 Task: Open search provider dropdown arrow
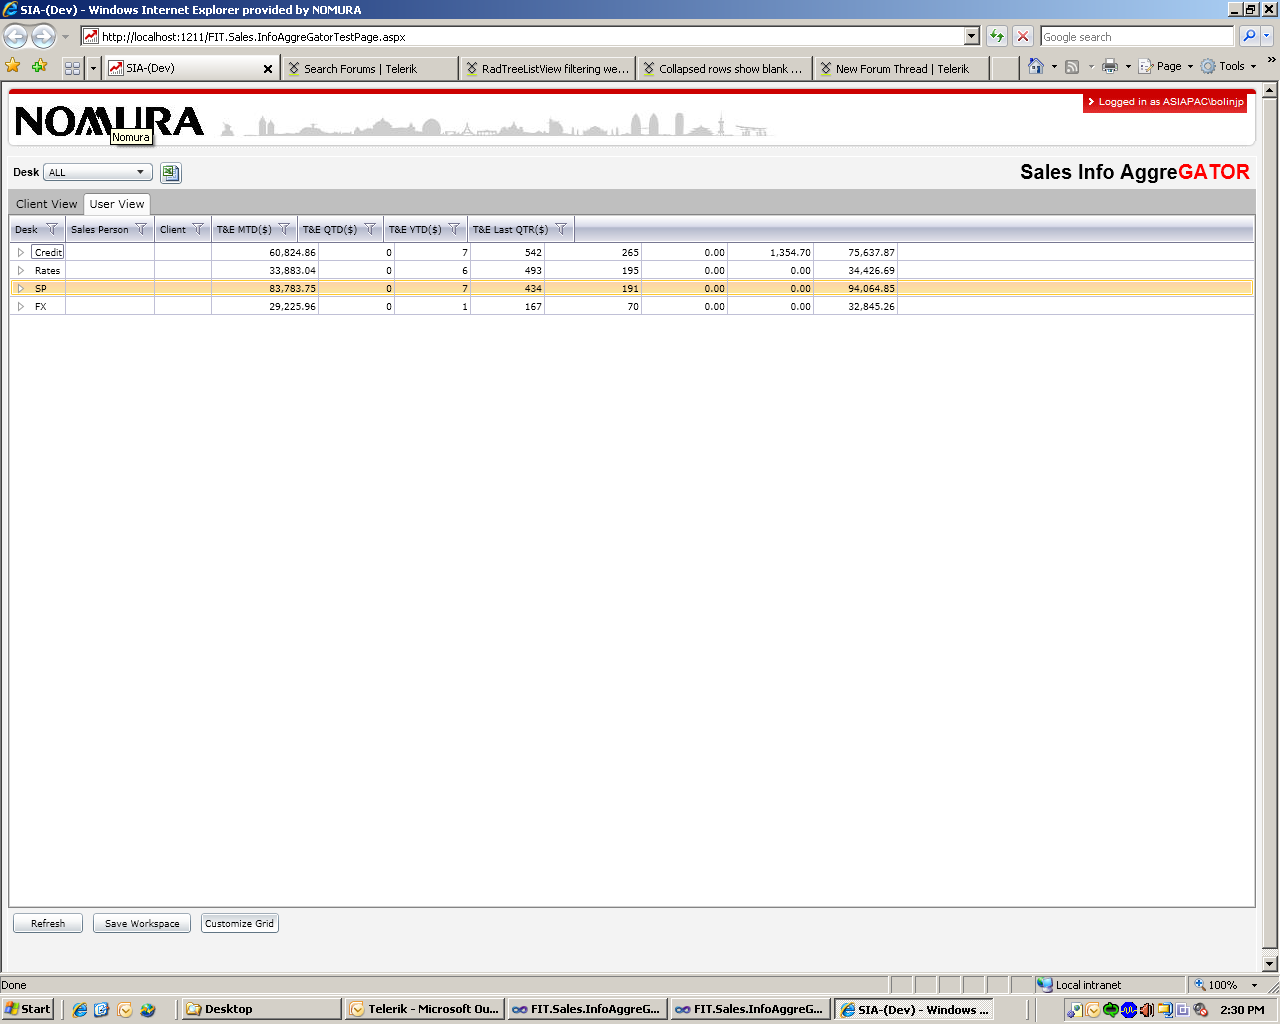pos(1267,37)
